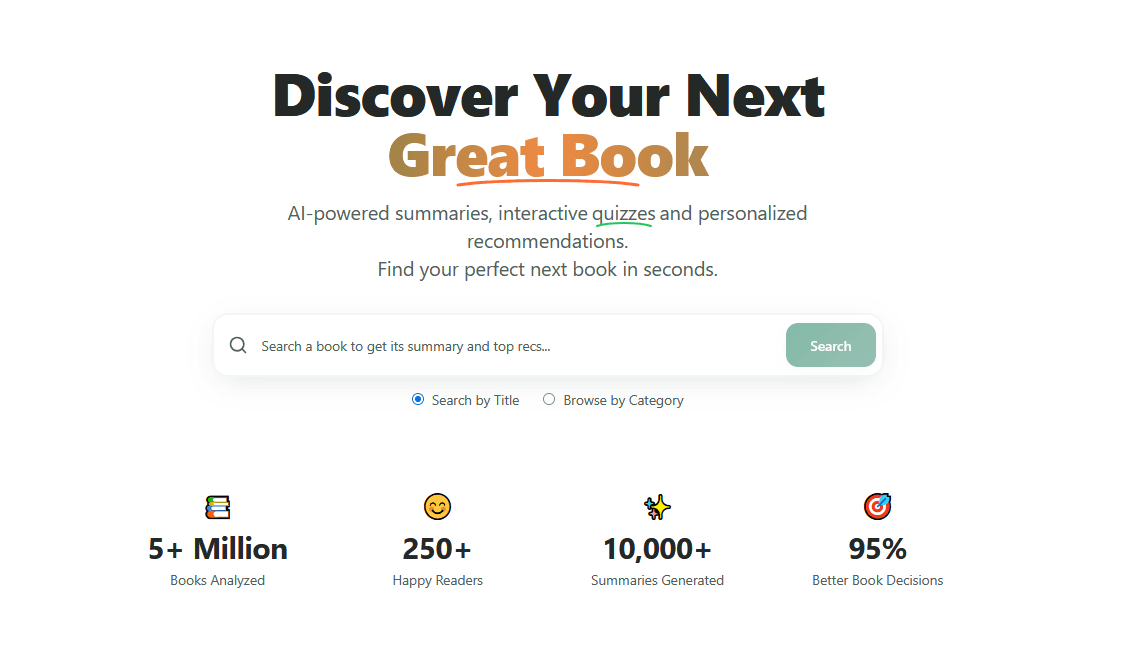The width and height of the screenshot is (1134, 664).
Task: Click the "250+" statistic number
Action: (437, 549)
